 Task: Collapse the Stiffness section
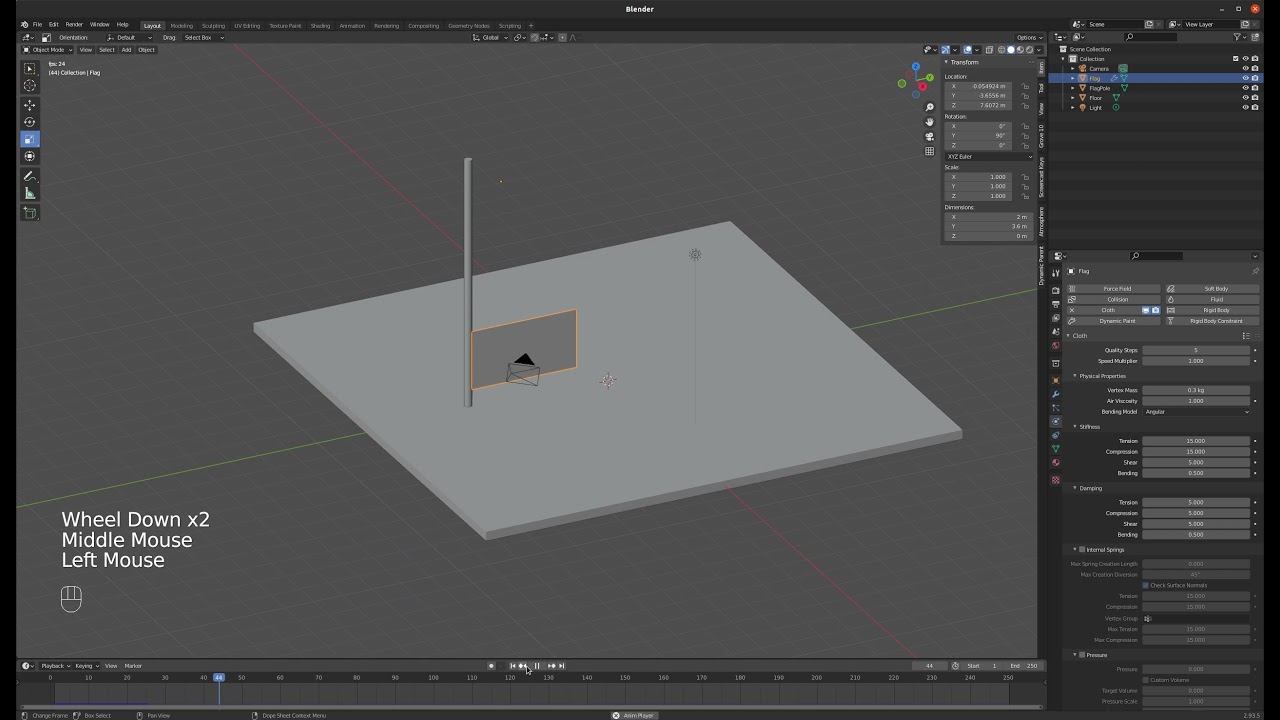(x=1075, y=427)
